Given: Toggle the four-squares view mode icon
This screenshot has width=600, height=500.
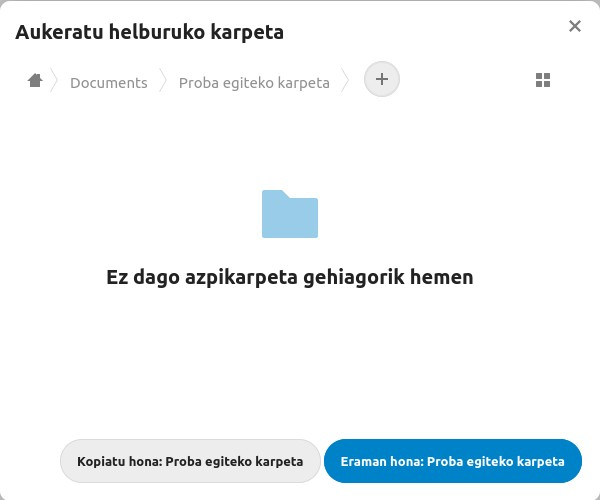Looking at the screenshot, I should click(543, 81).
